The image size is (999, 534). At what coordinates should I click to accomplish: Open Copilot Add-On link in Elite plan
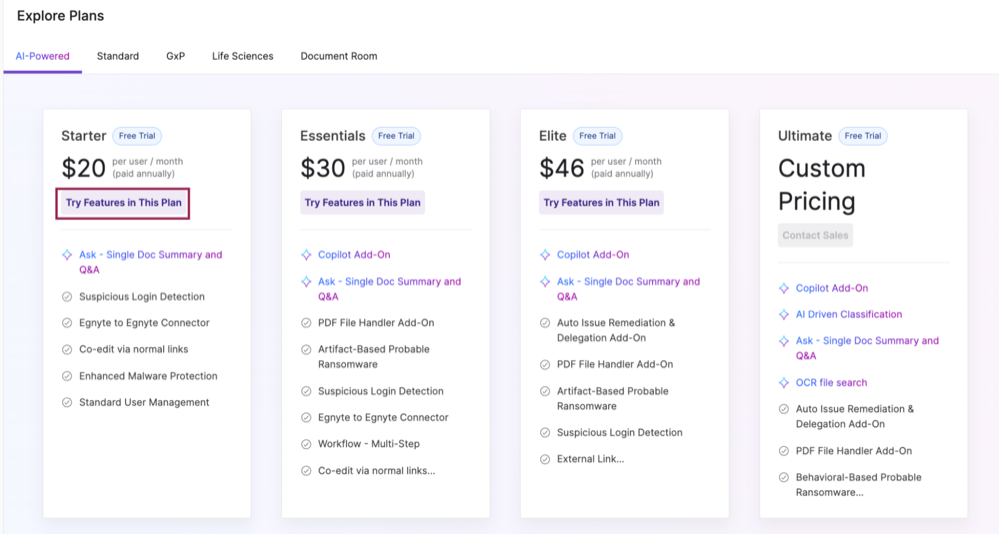tap(593, 255)
